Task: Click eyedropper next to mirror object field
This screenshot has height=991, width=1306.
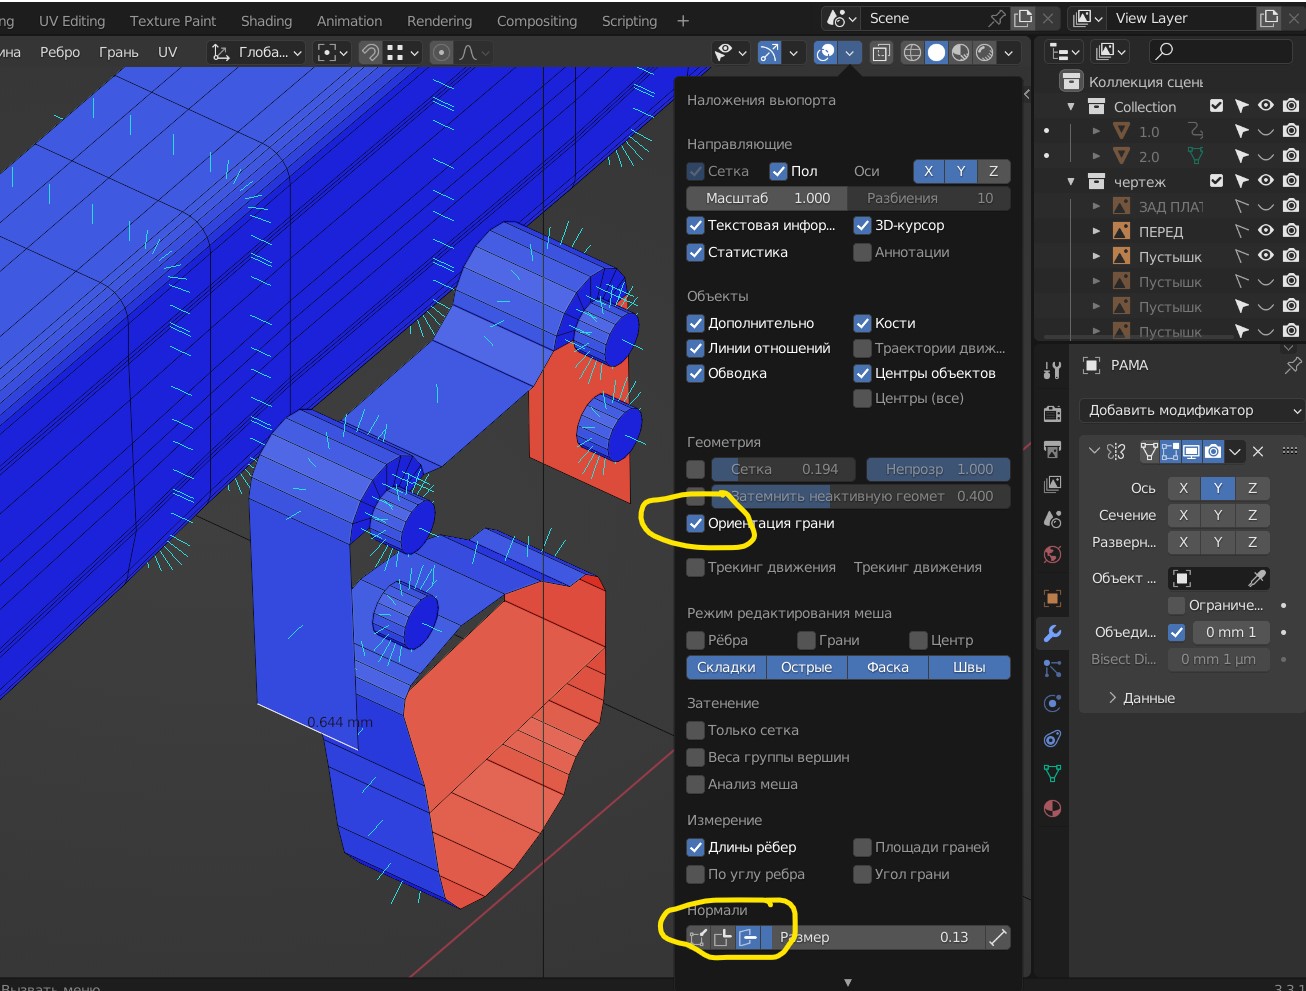Action: point(1257,578)
